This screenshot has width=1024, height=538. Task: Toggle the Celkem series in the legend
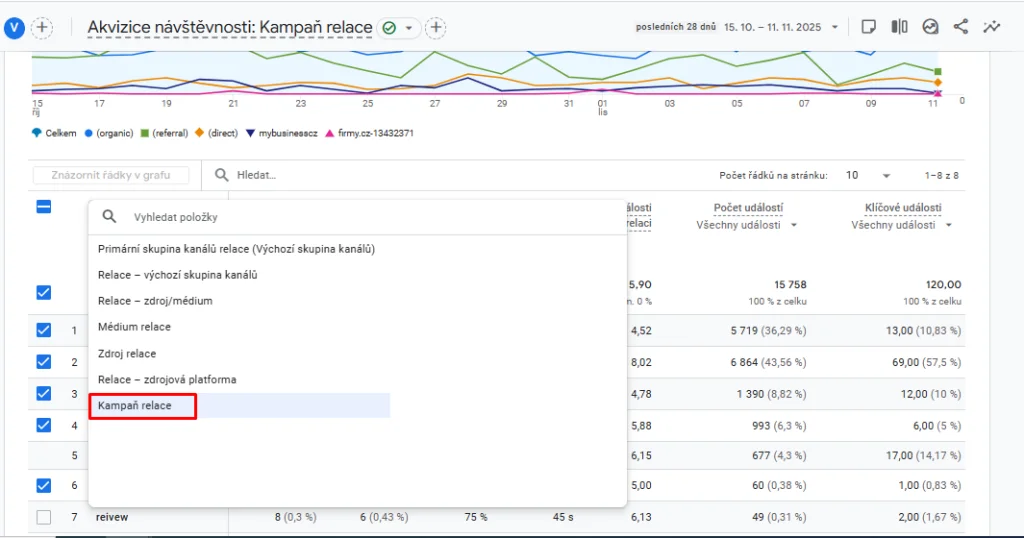pyautogui.click(x=54, y=133)
